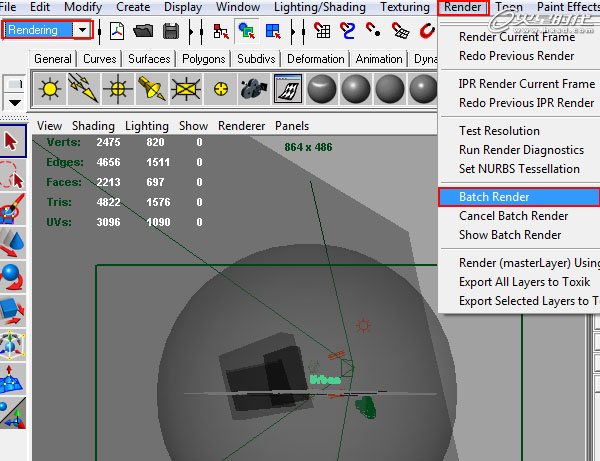The height and width of the screenshot is (461, 600).
Task: Toggle the Snap to Grids magnet icon
Action: (322, 31)
